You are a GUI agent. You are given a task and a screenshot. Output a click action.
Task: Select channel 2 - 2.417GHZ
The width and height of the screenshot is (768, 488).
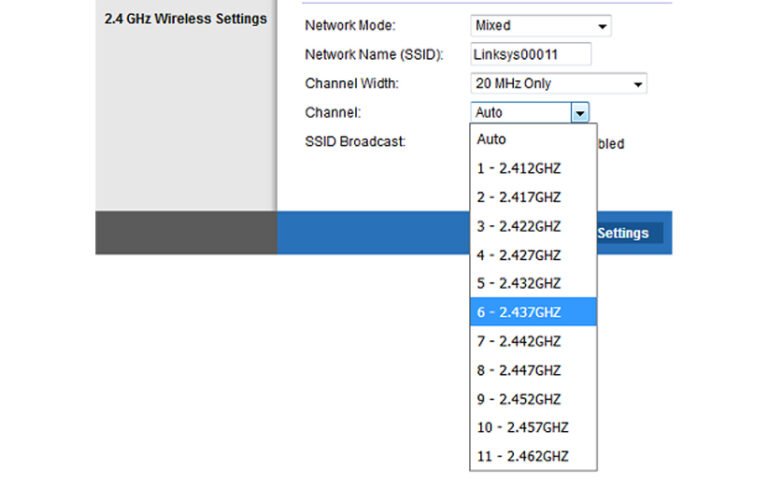533,197
